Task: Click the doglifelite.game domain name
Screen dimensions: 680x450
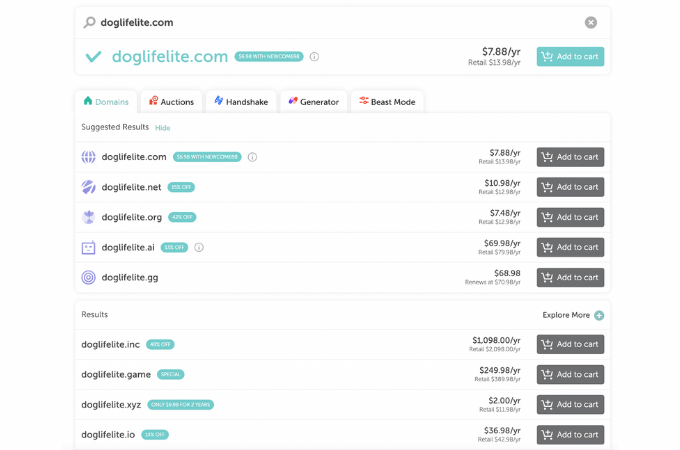Action: click(x=116, y=375)
